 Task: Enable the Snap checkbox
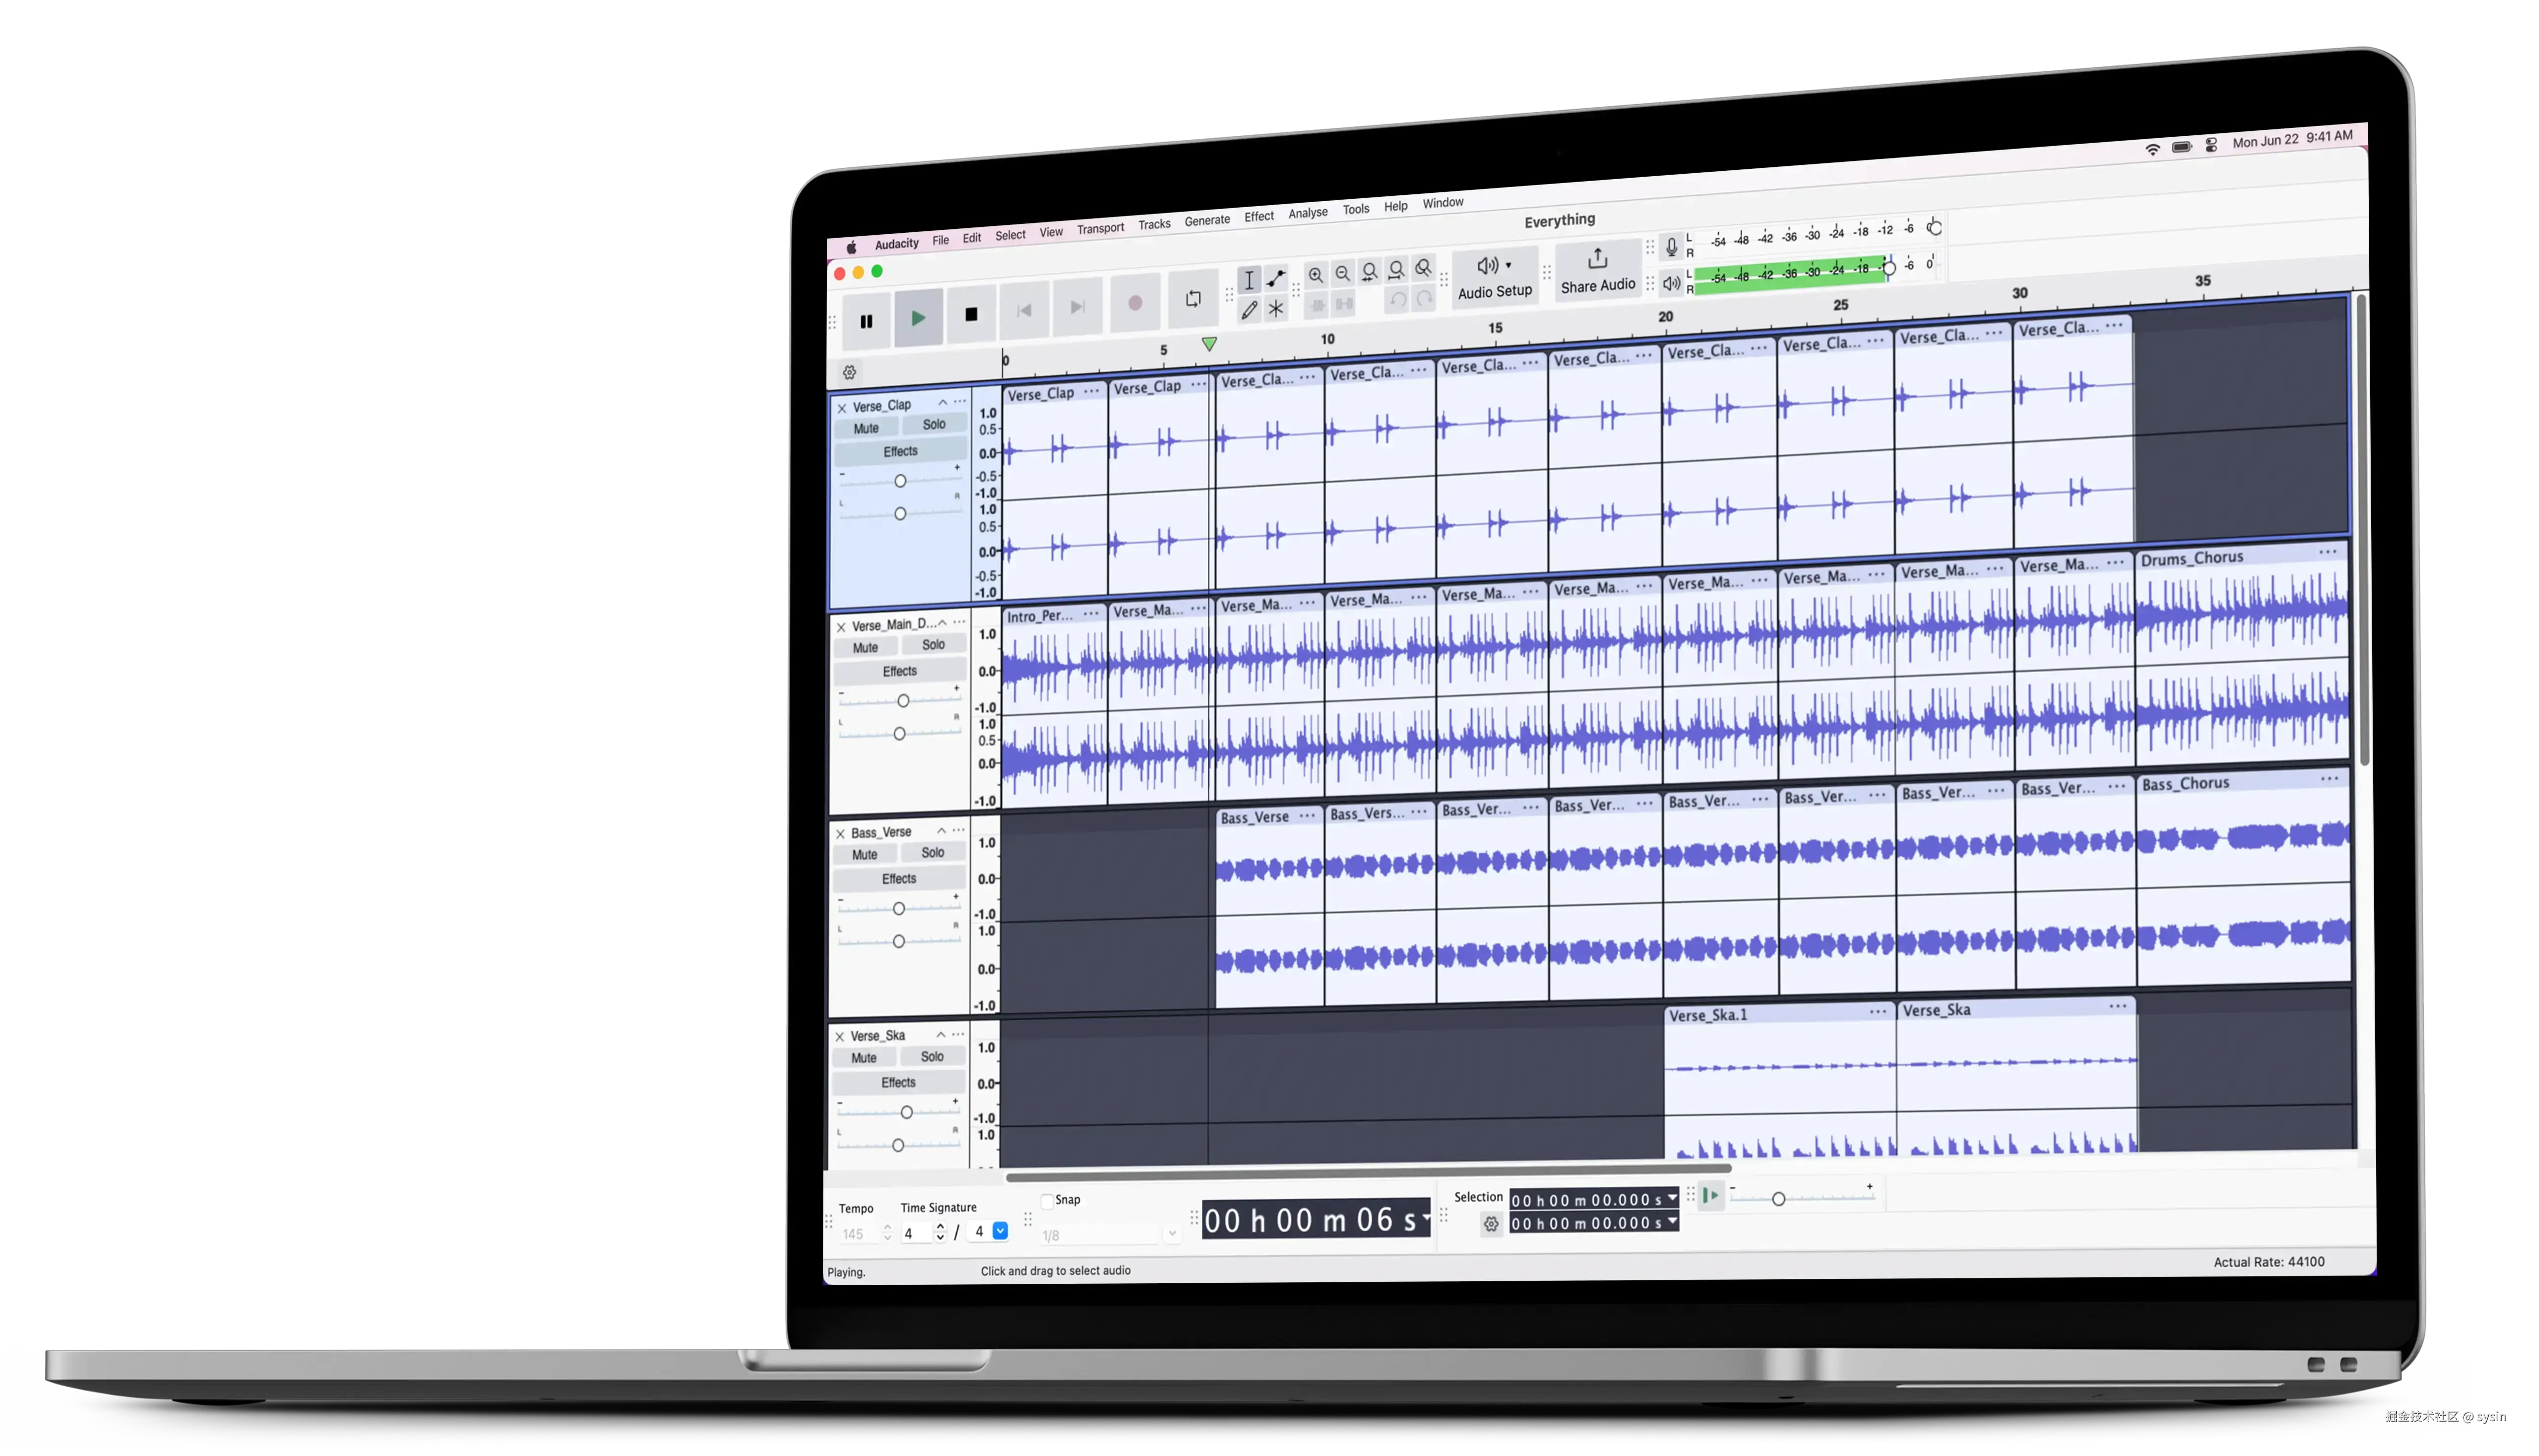[x=1047, y=1201]
